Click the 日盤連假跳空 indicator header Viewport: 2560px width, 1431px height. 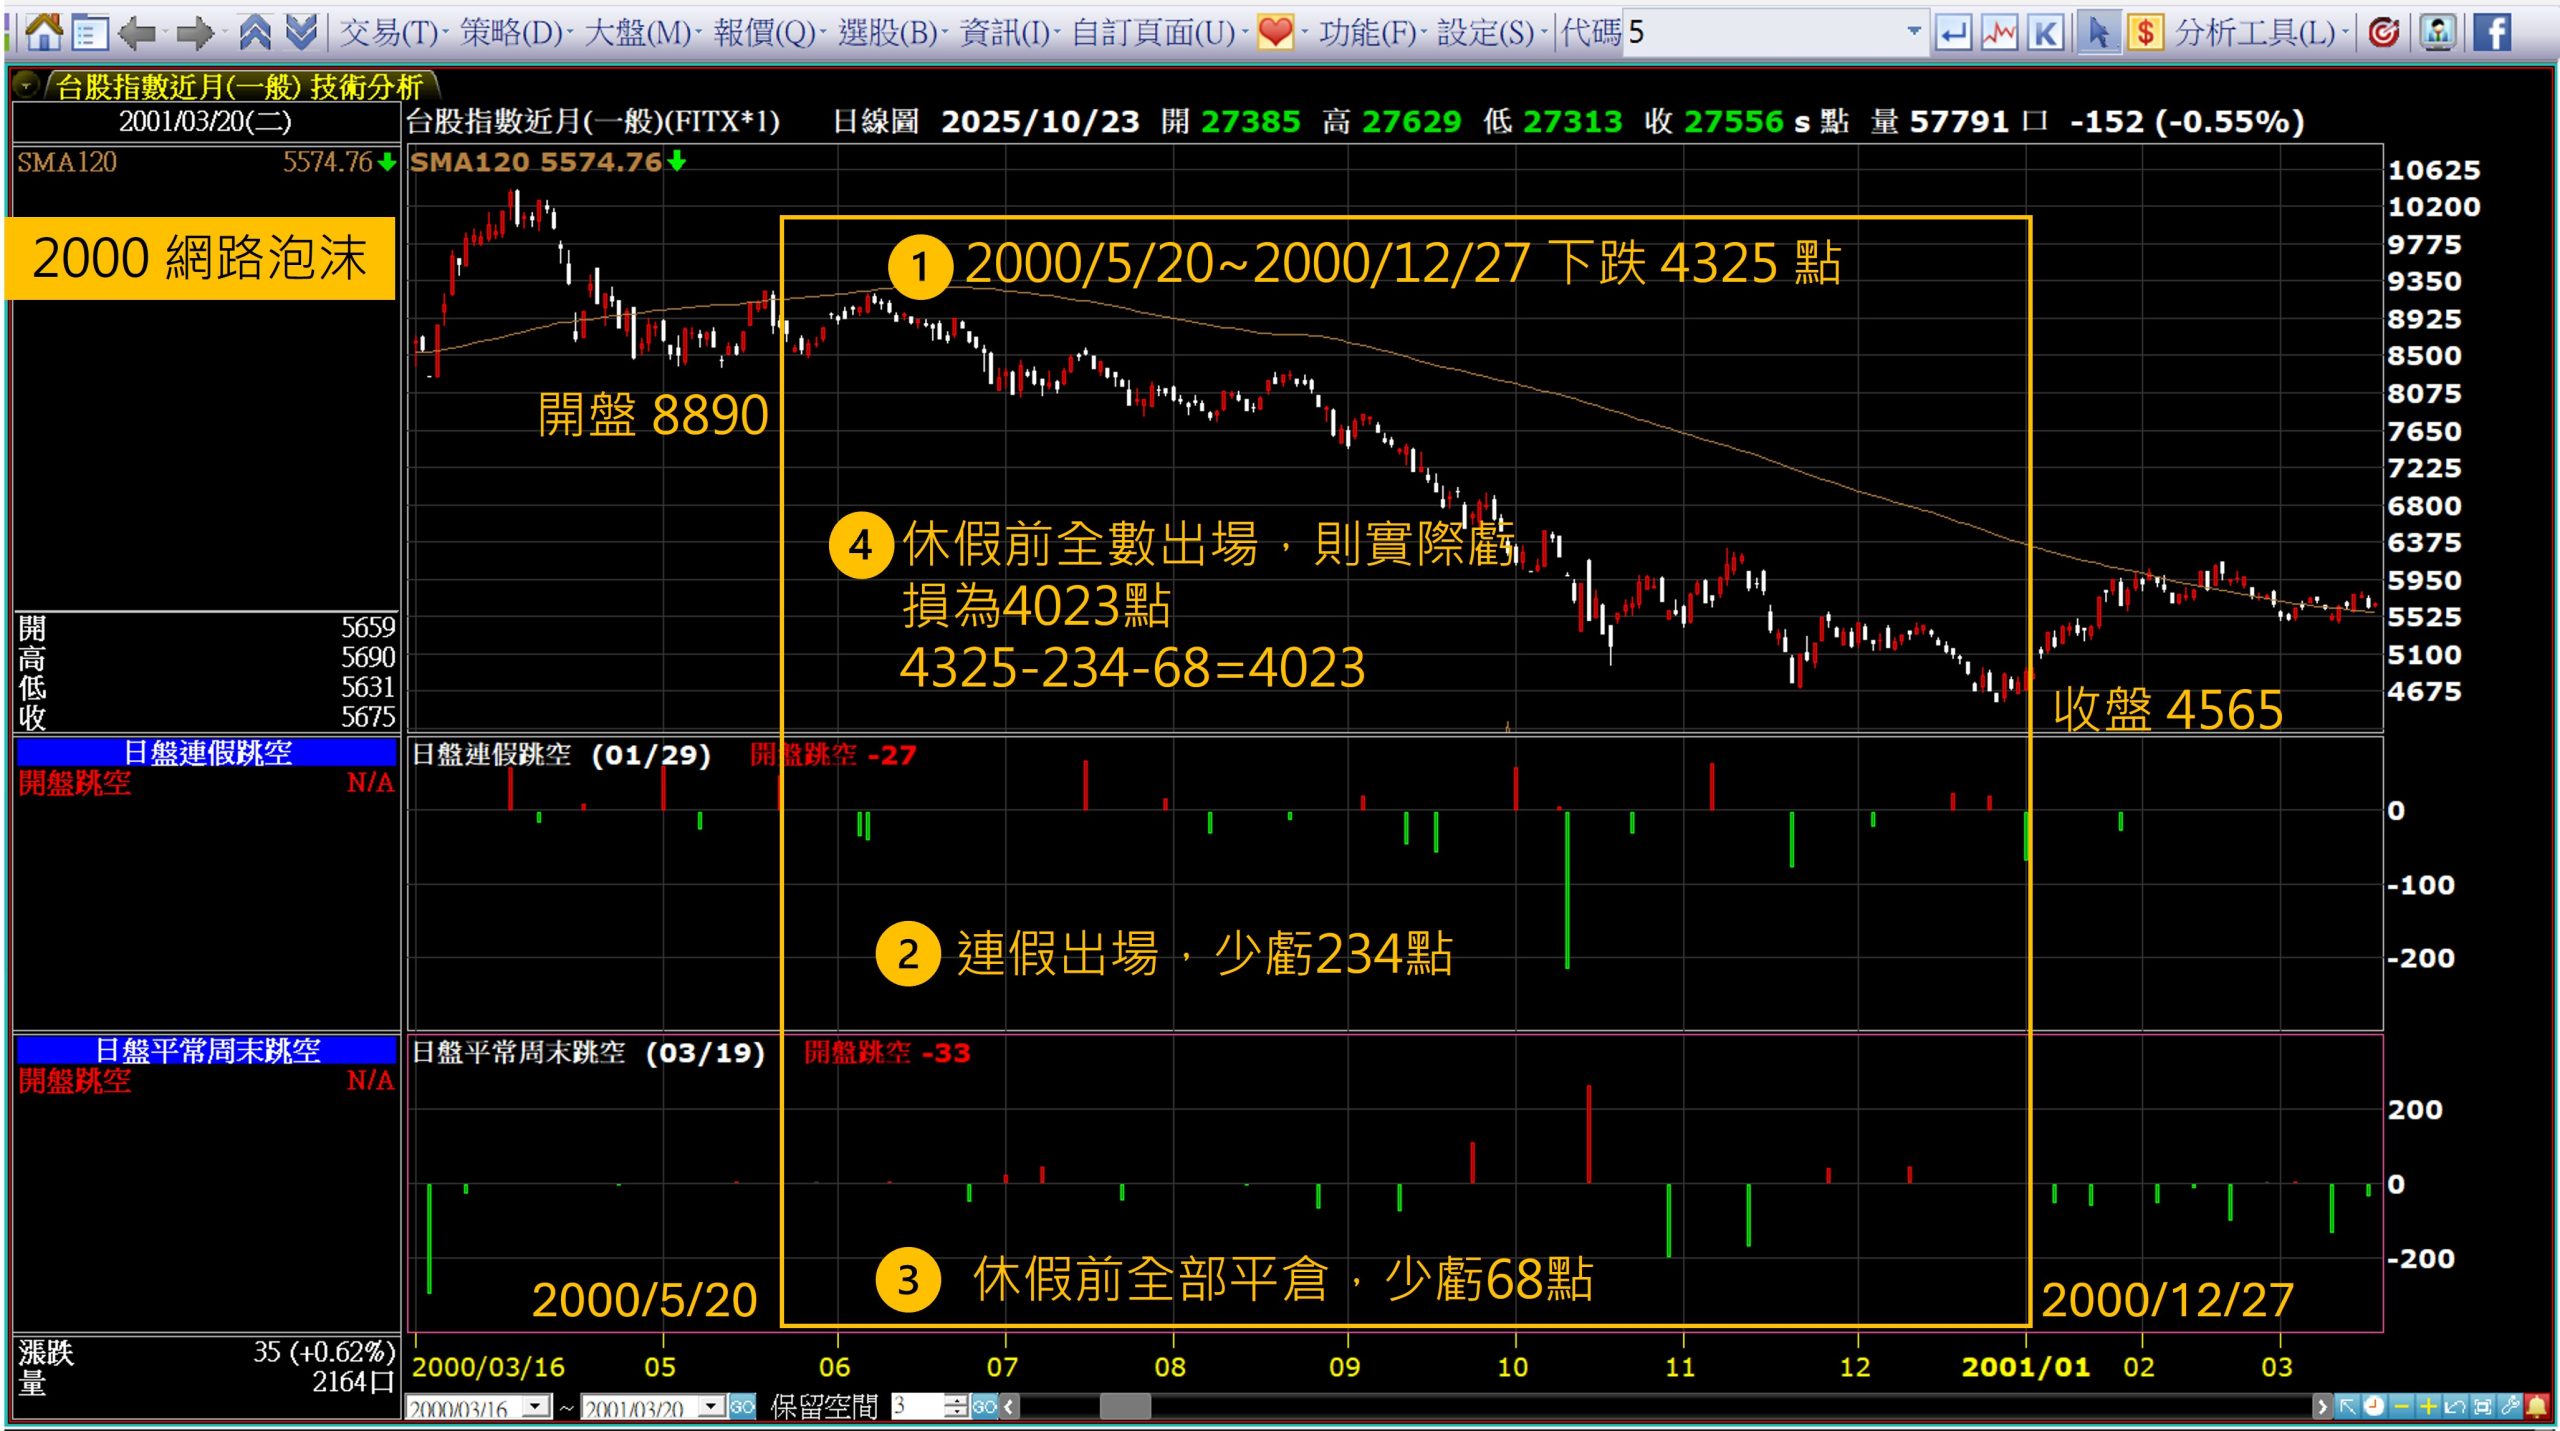tap(207, 752)
